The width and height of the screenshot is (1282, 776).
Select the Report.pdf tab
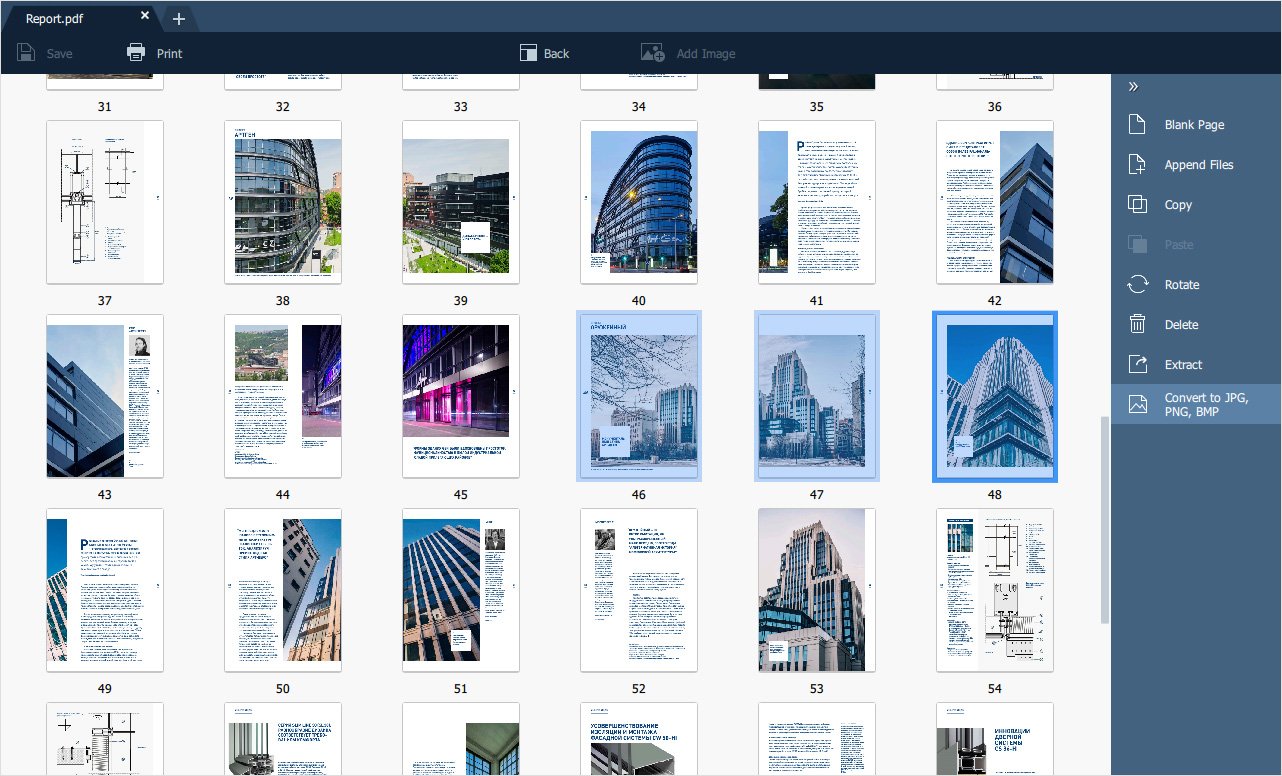coord(80,16)
